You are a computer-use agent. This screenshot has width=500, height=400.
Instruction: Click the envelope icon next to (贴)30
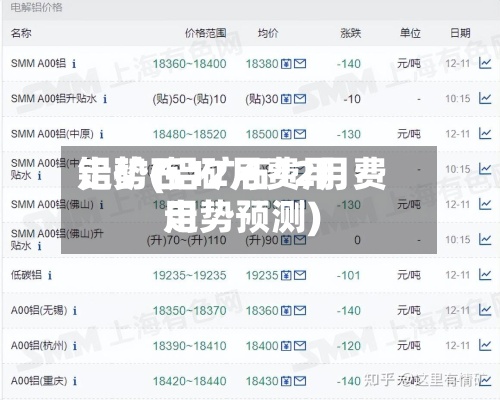coord(300,99)
